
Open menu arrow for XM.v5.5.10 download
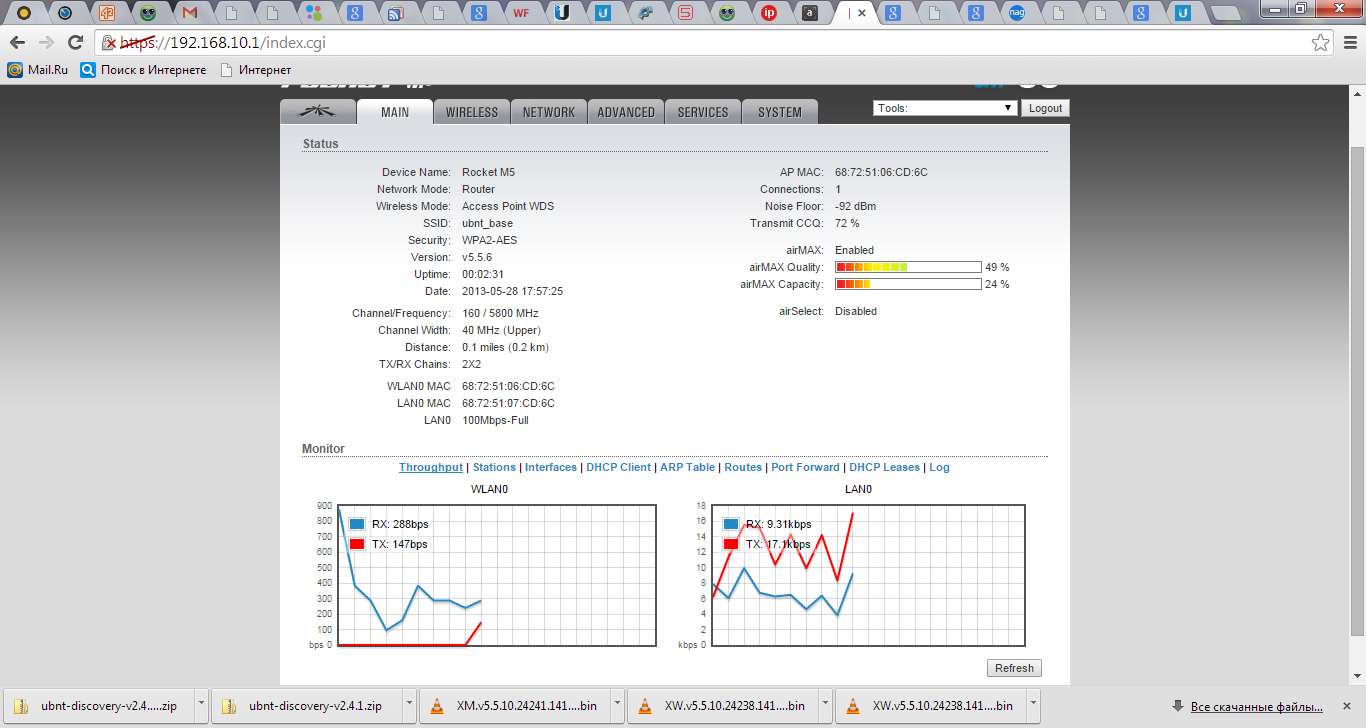tap(615, 706)
